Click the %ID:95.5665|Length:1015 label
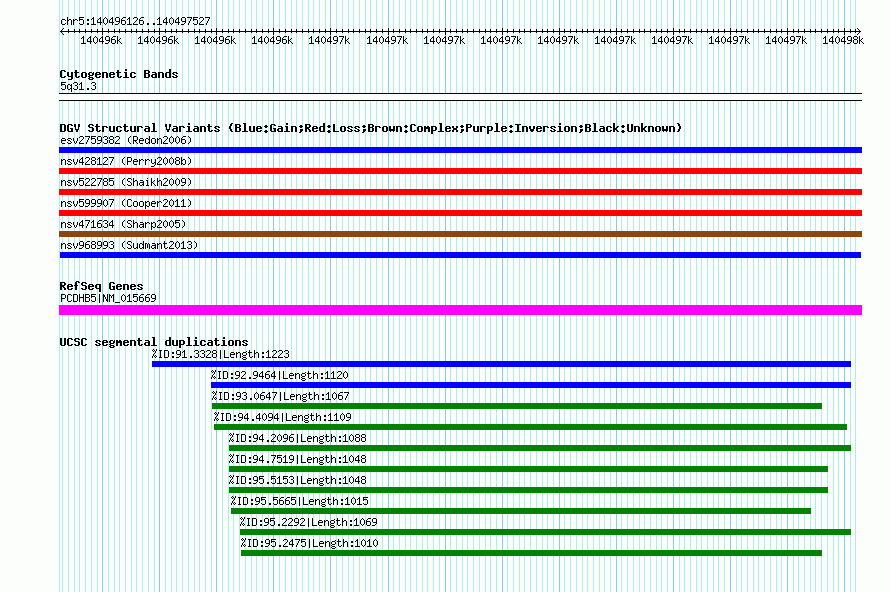Screen dimensions: 890x592 tap(300, 501)
